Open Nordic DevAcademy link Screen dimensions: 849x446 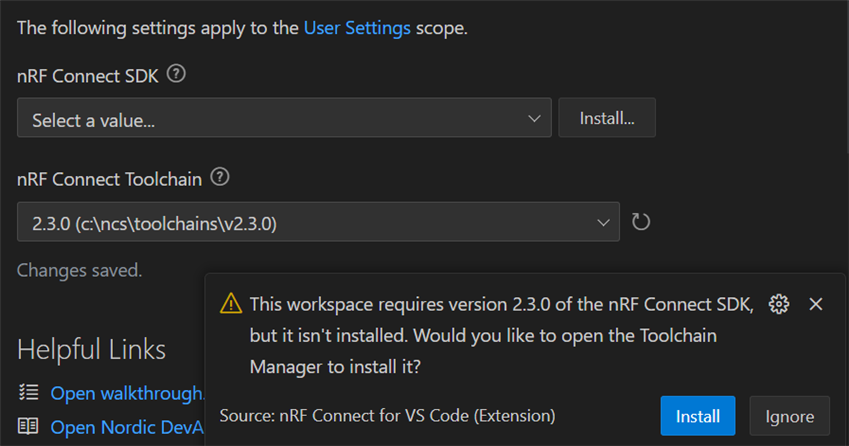click(127, 427)
